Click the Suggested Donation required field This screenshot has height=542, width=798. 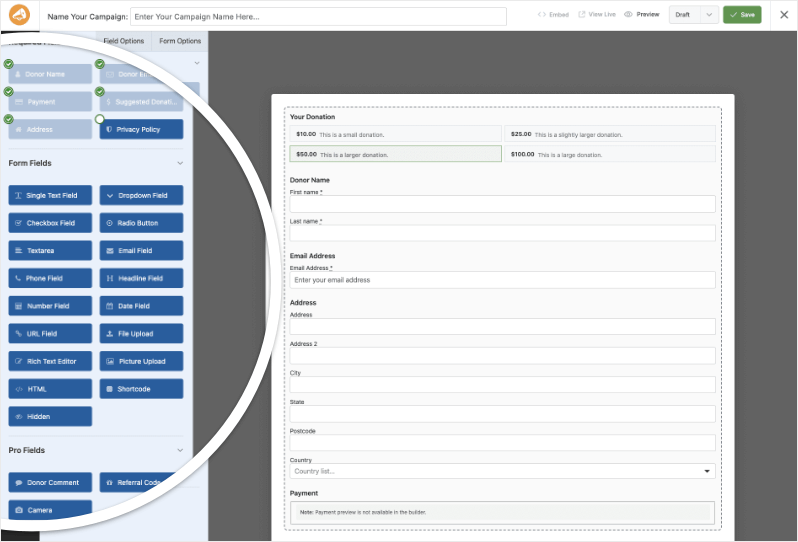pos(141,102)
